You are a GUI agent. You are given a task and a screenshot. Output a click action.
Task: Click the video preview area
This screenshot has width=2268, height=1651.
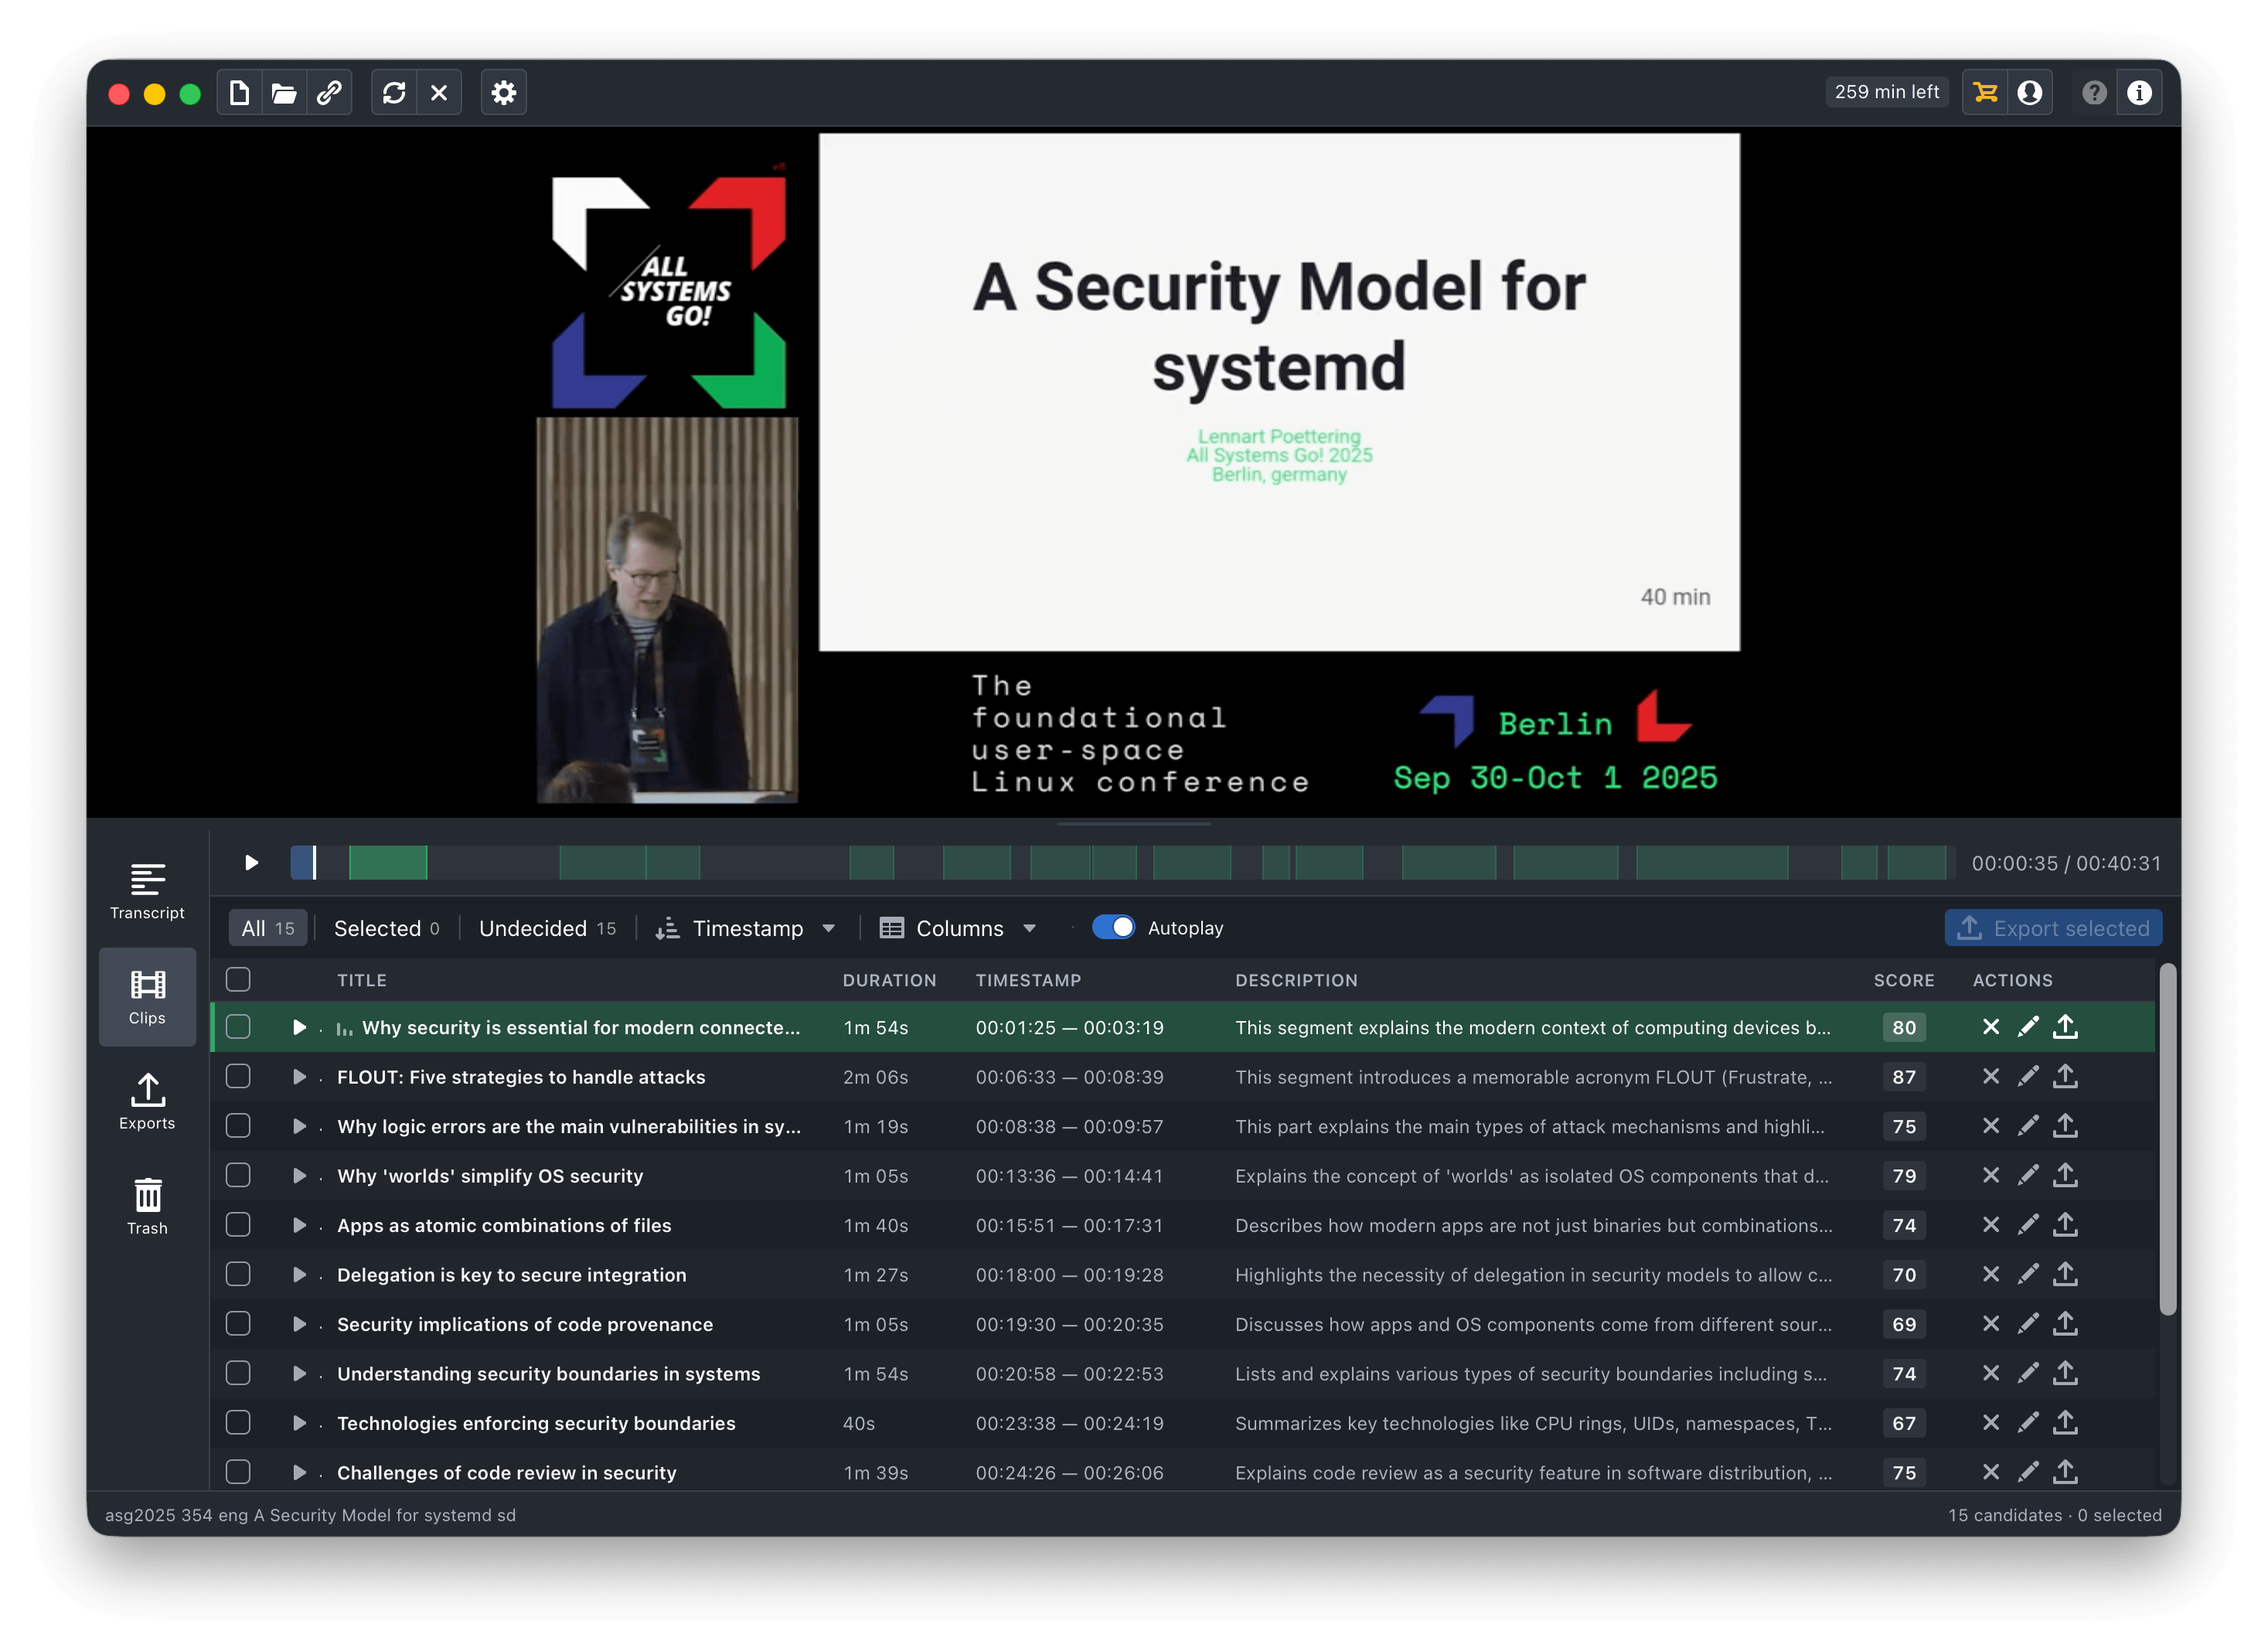(1134, 472)
